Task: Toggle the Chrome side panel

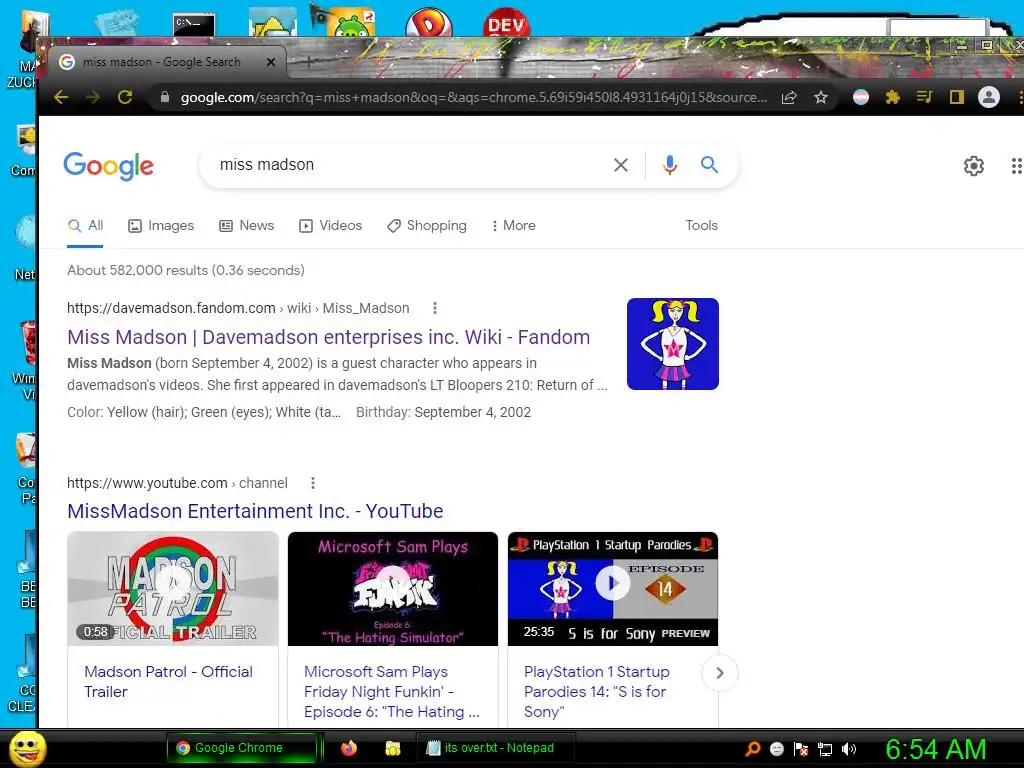Action: click(957, 97)
